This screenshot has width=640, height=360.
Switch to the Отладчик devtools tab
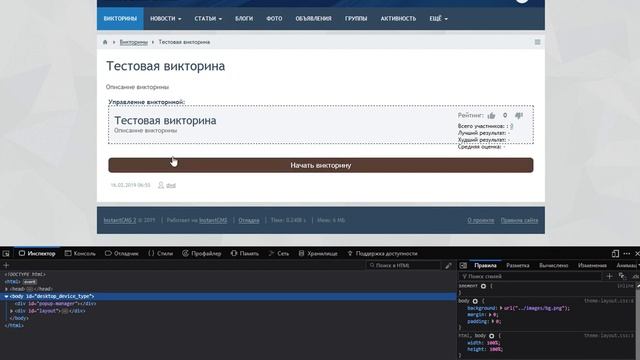pyautogui.click(x=122, y=253)
